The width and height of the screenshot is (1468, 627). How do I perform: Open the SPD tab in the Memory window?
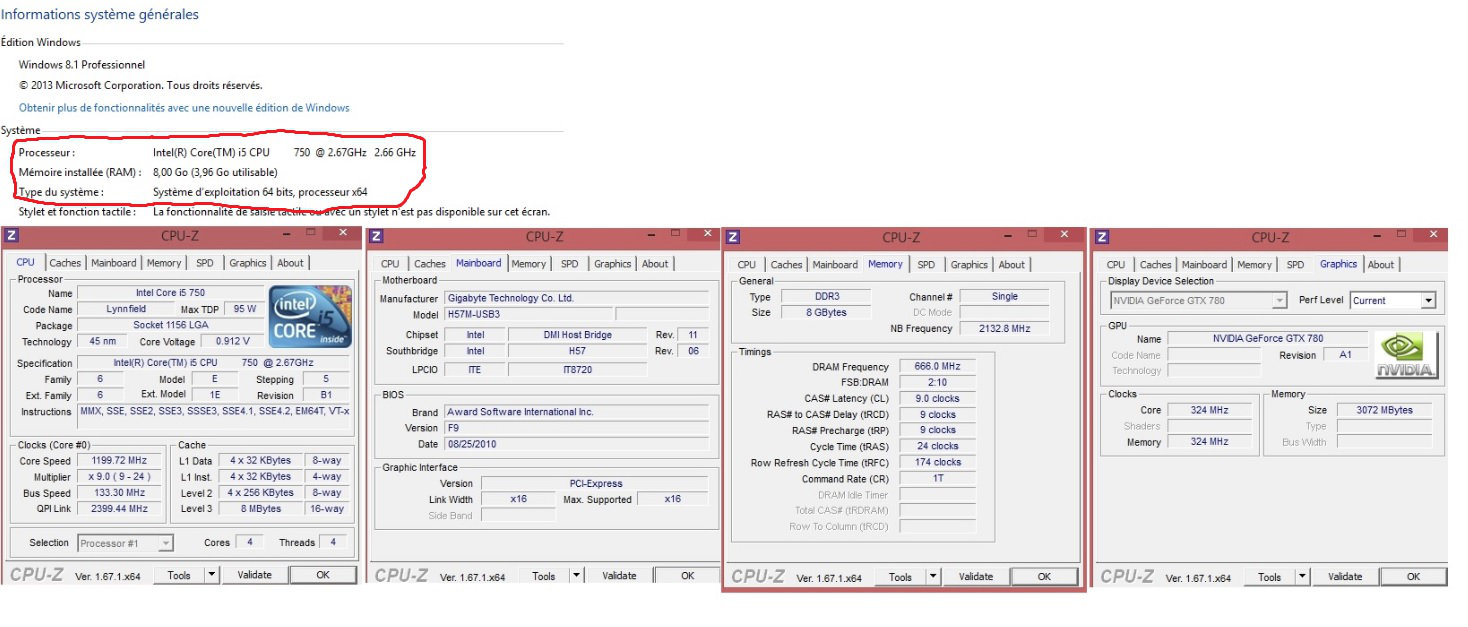pyautogui.click(x=926, y=265)
